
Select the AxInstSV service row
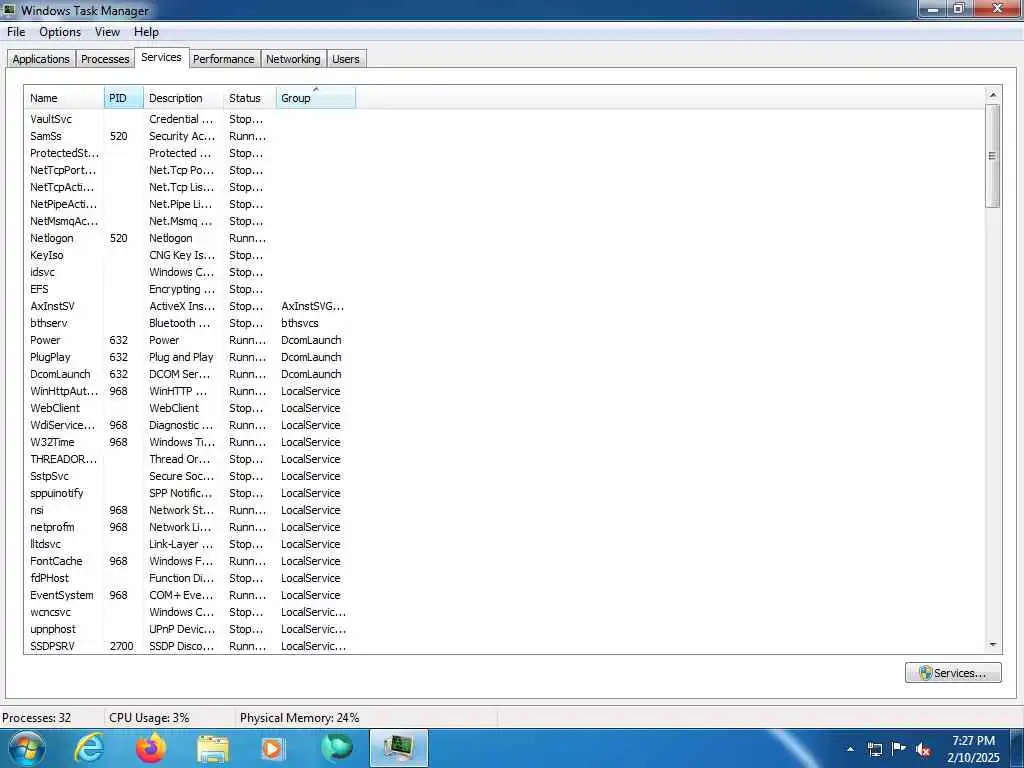point(189,306)
